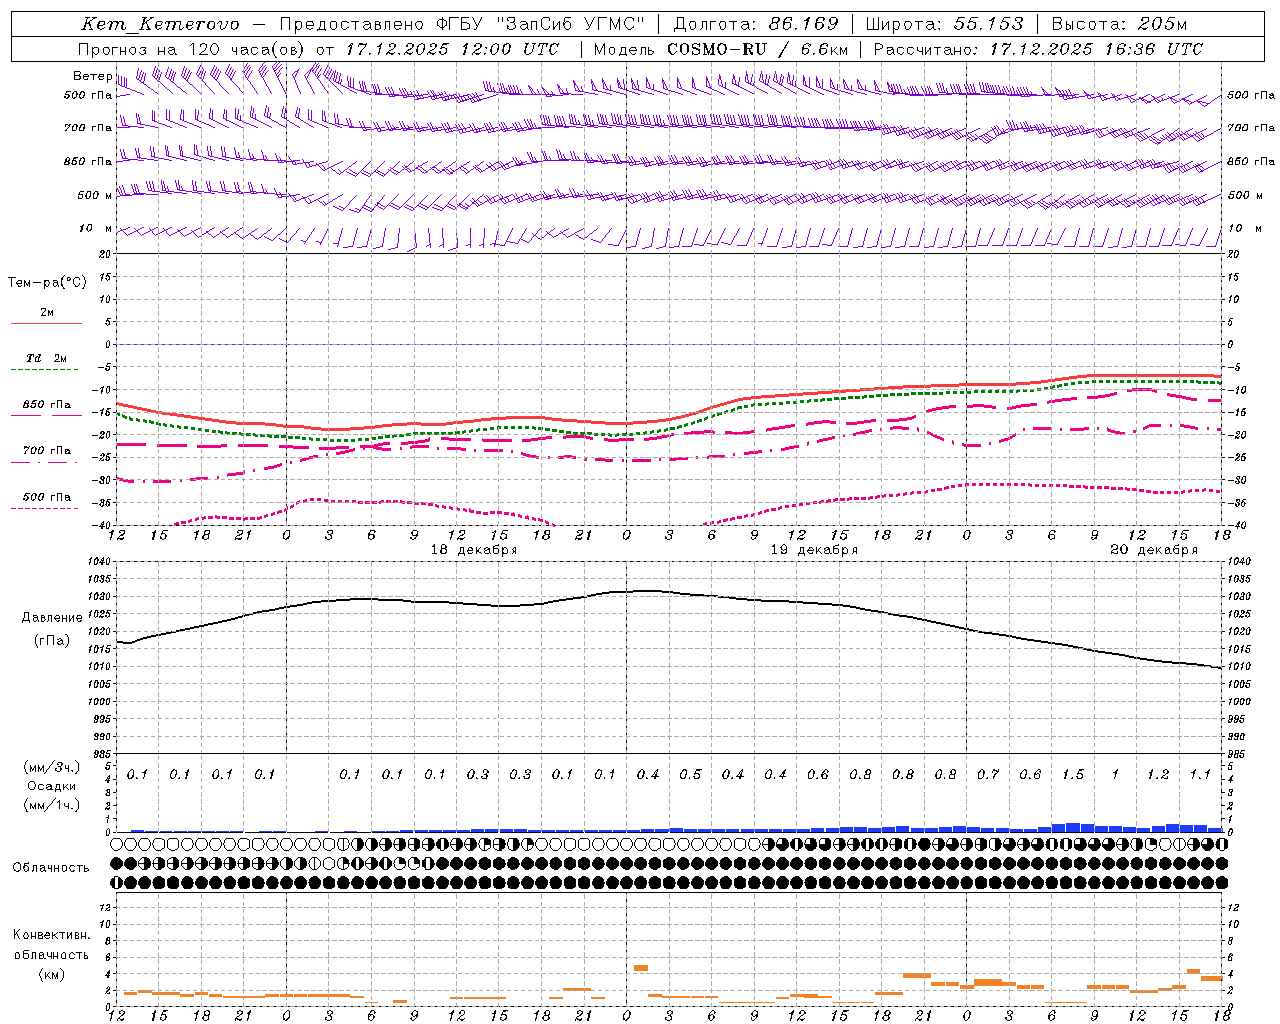Click the Модель COSMO-RU / 6.6км label

(x=721, y=49)
